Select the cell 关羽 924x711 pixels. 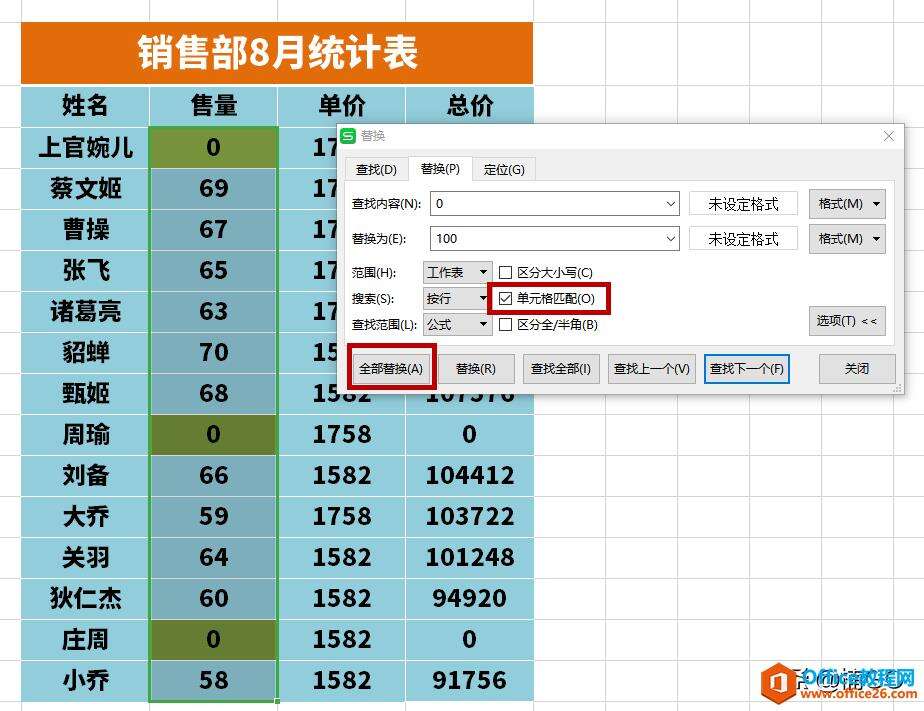click(x=85, y=557)
